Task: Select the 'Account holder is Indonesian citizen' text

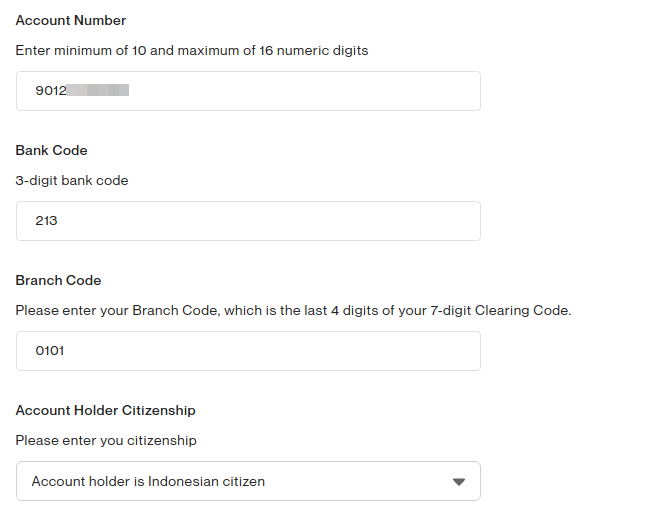Action: pyautogui.click(x=148, y=481)
